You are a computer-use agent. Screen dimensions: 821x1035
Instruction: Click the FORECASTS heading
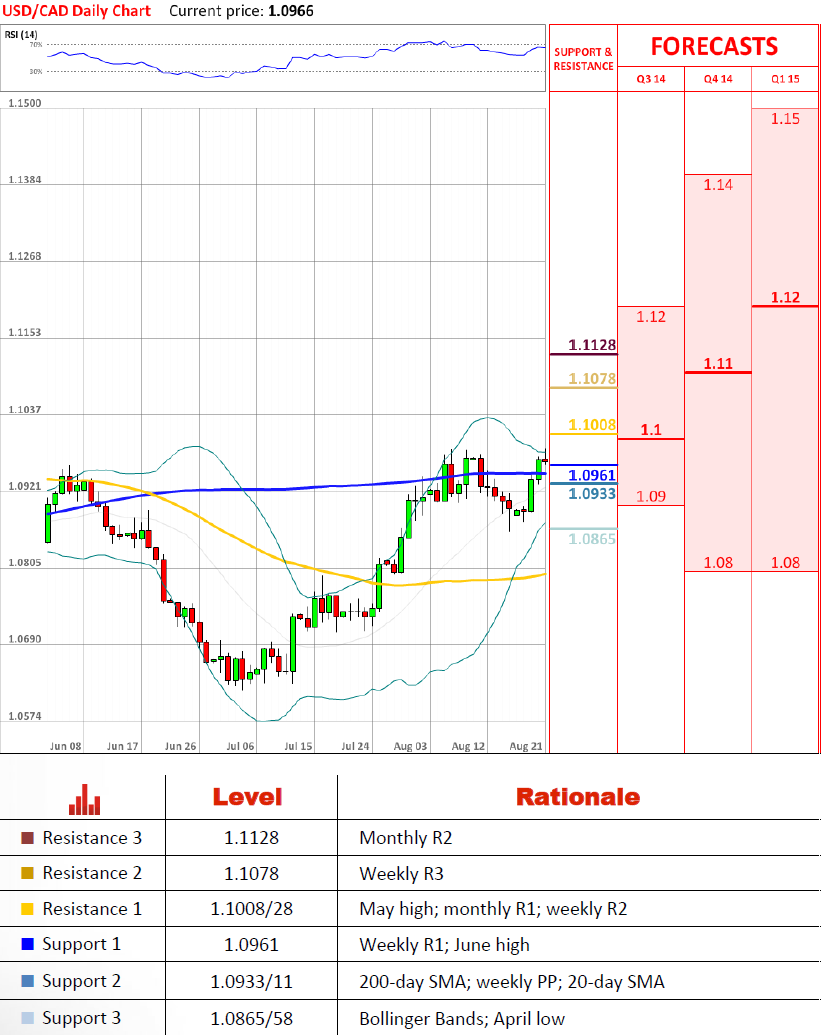(x=715, y=46)
